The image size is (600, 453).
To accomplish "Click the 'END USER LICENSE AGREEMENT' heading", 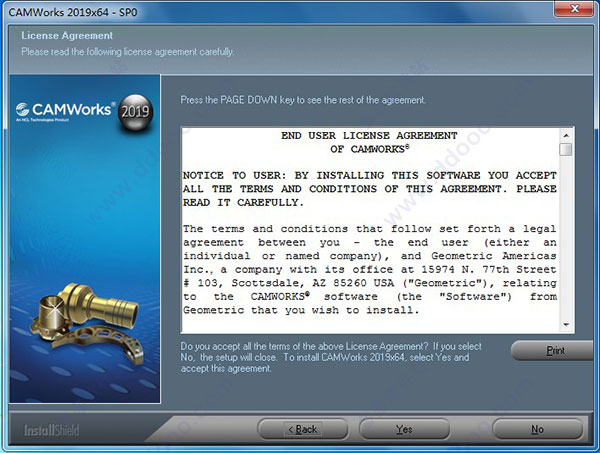I will 369,135.
